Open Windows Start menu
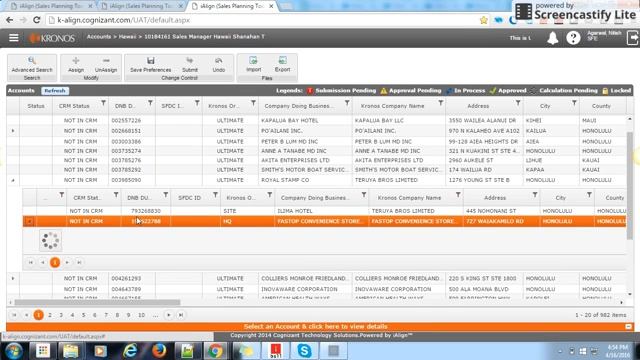This screenshot has width=640, height=360. [13, 351]
